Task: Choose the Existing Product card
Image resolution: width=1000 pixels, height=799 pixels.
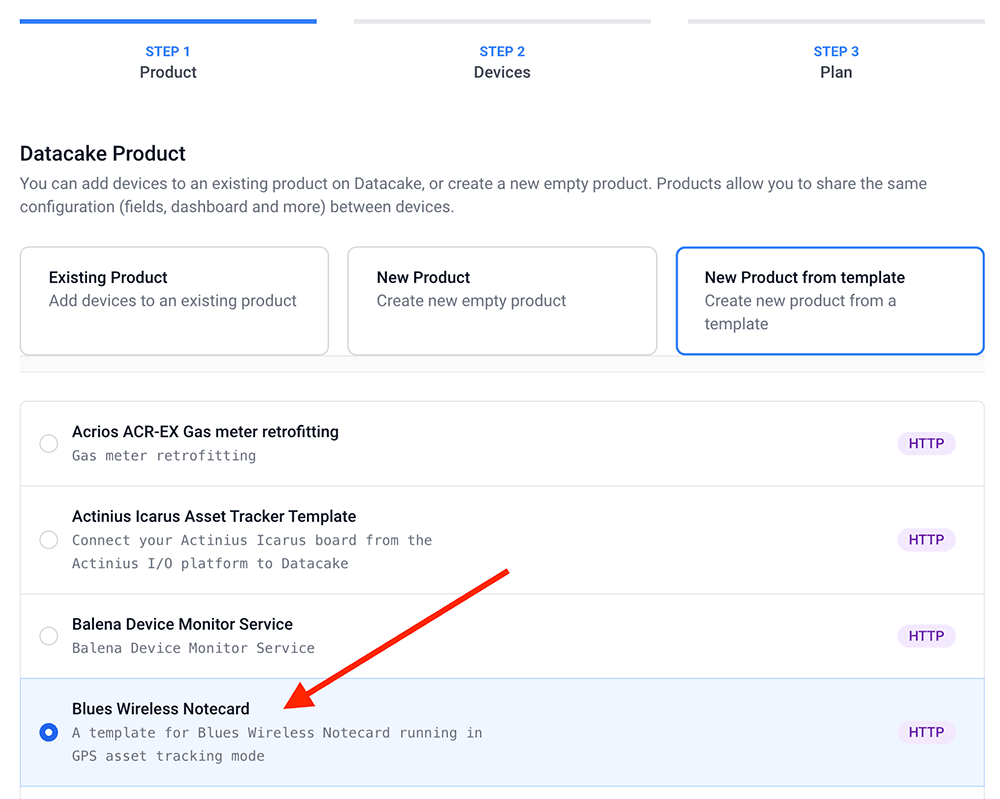Action: 174,301
